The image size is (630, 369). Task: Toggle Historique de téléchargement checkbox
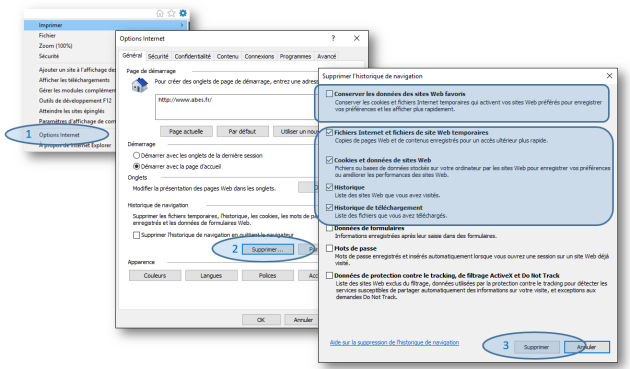[329, 208]
